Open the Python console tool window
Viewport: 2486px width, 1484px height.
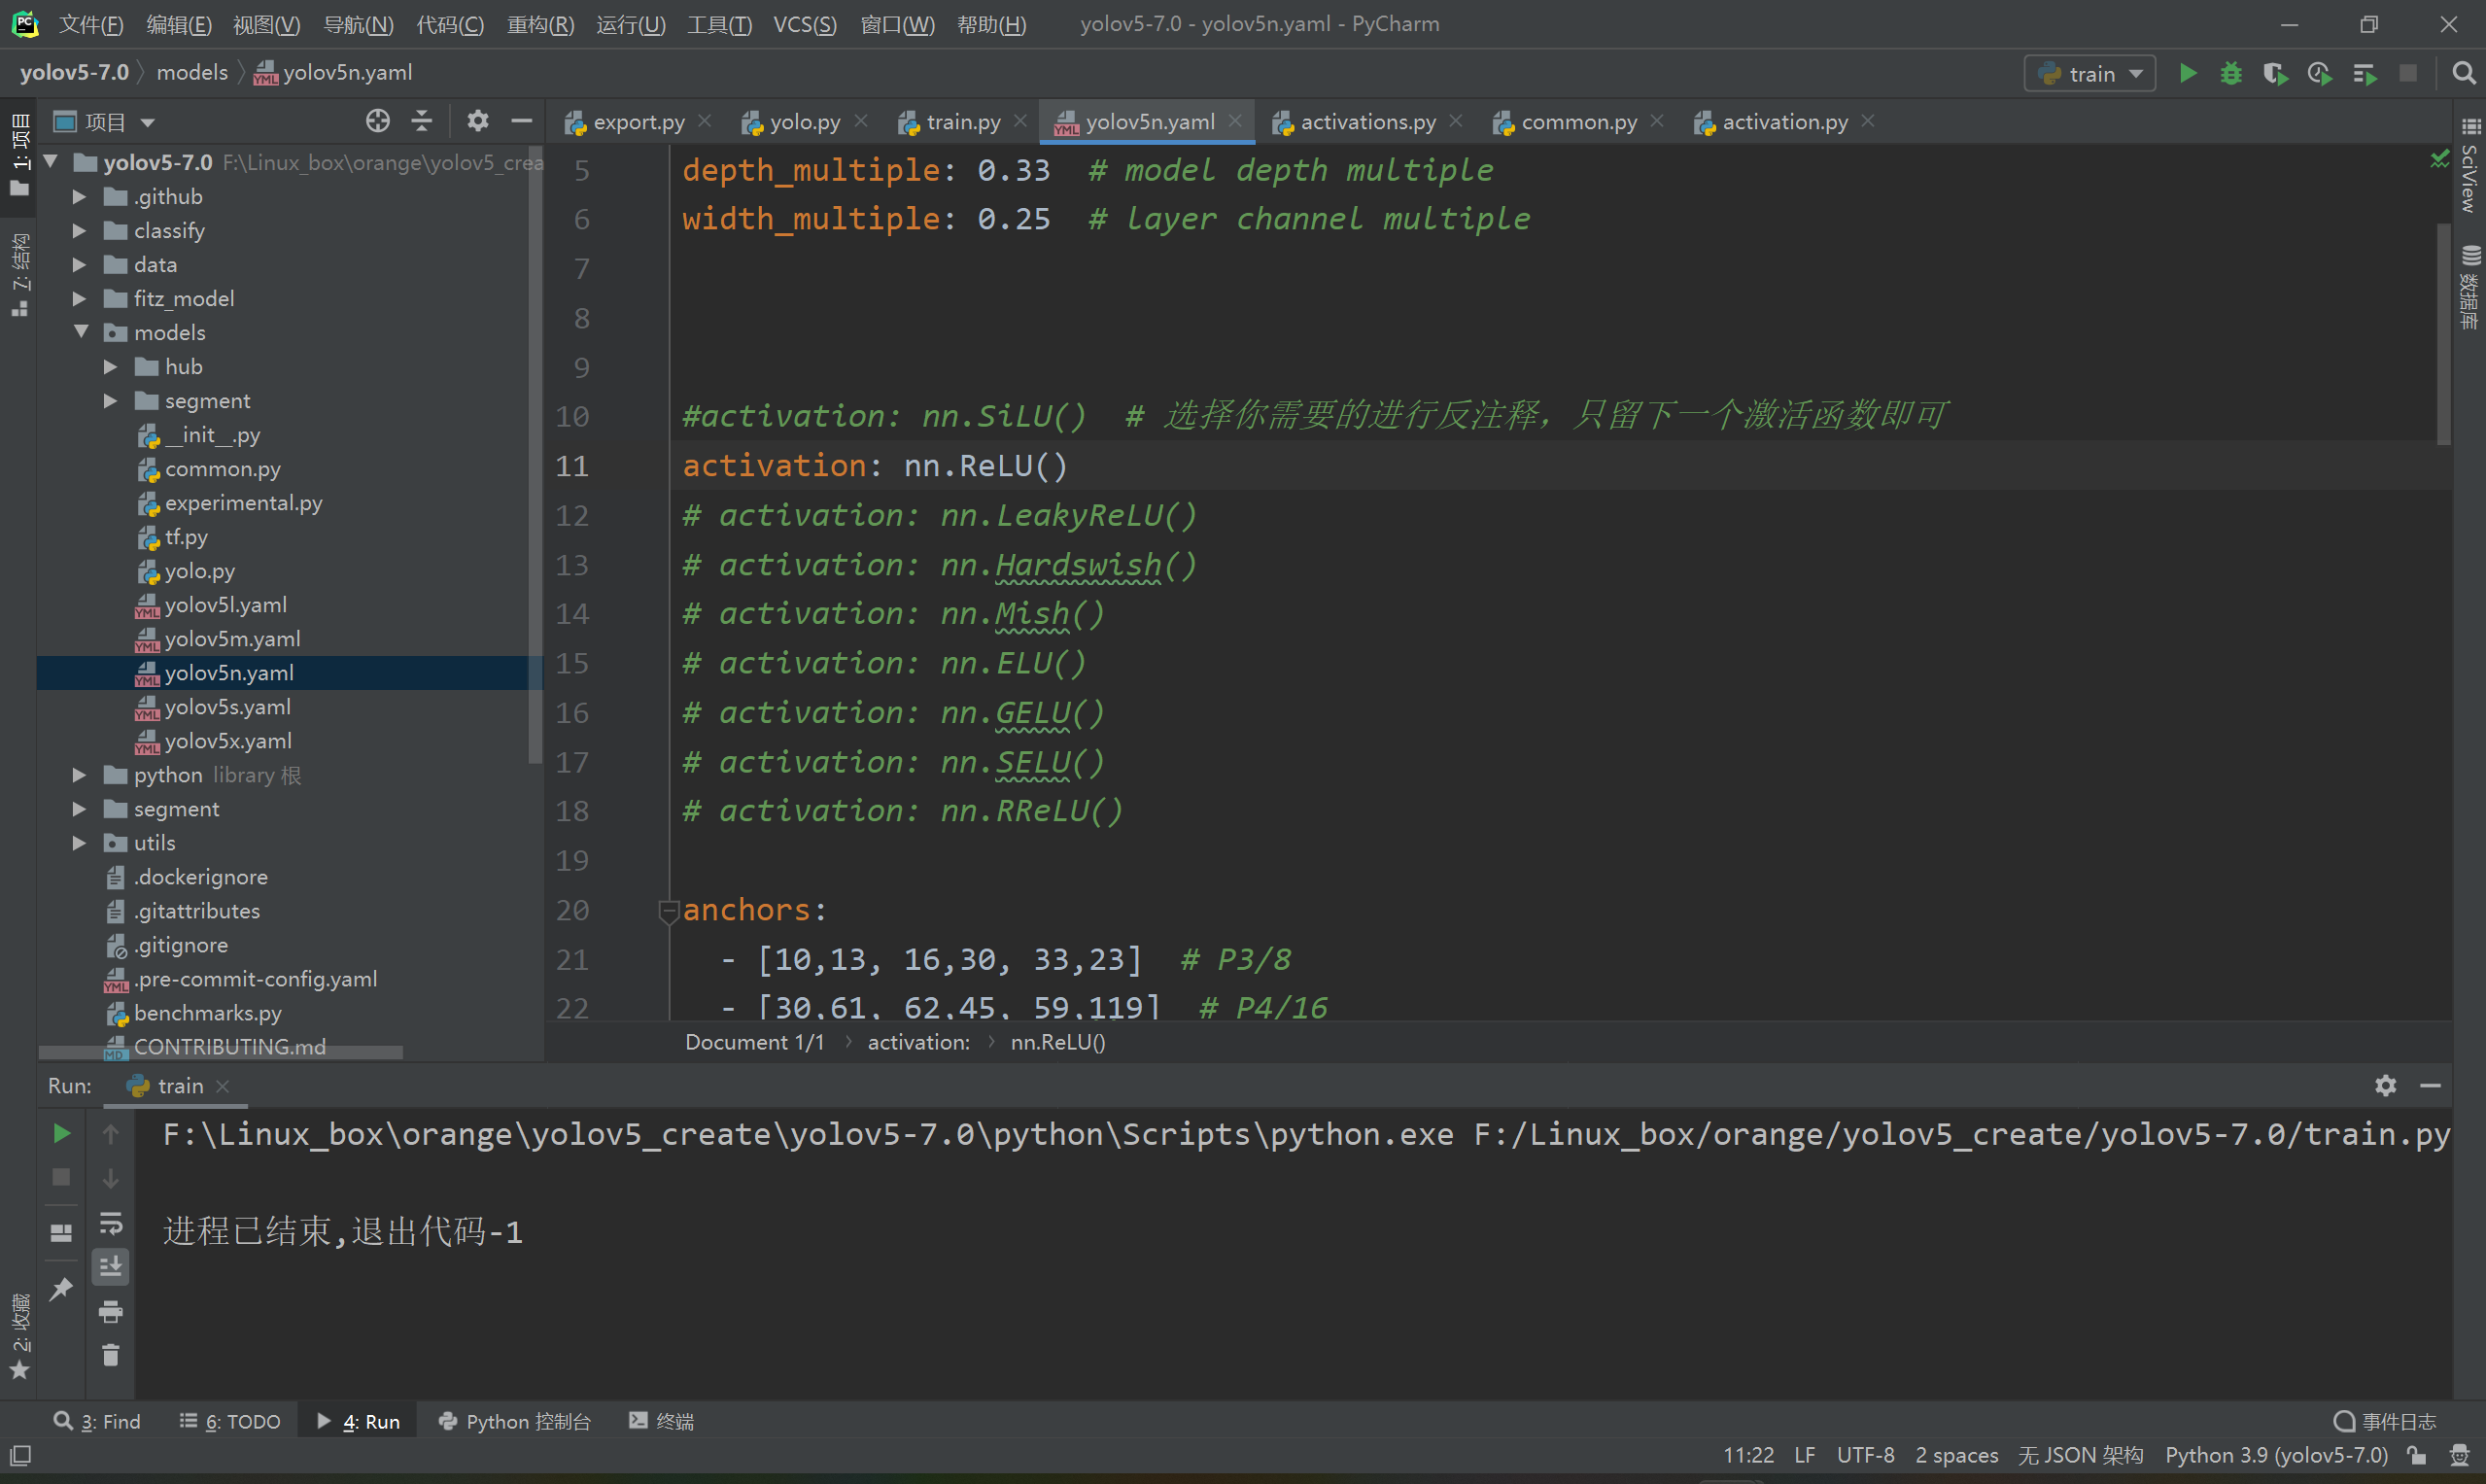coord(515,1421)
